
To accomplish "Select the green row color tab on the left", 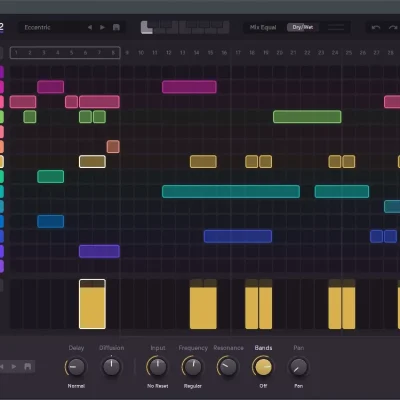I will coord(2,117).
